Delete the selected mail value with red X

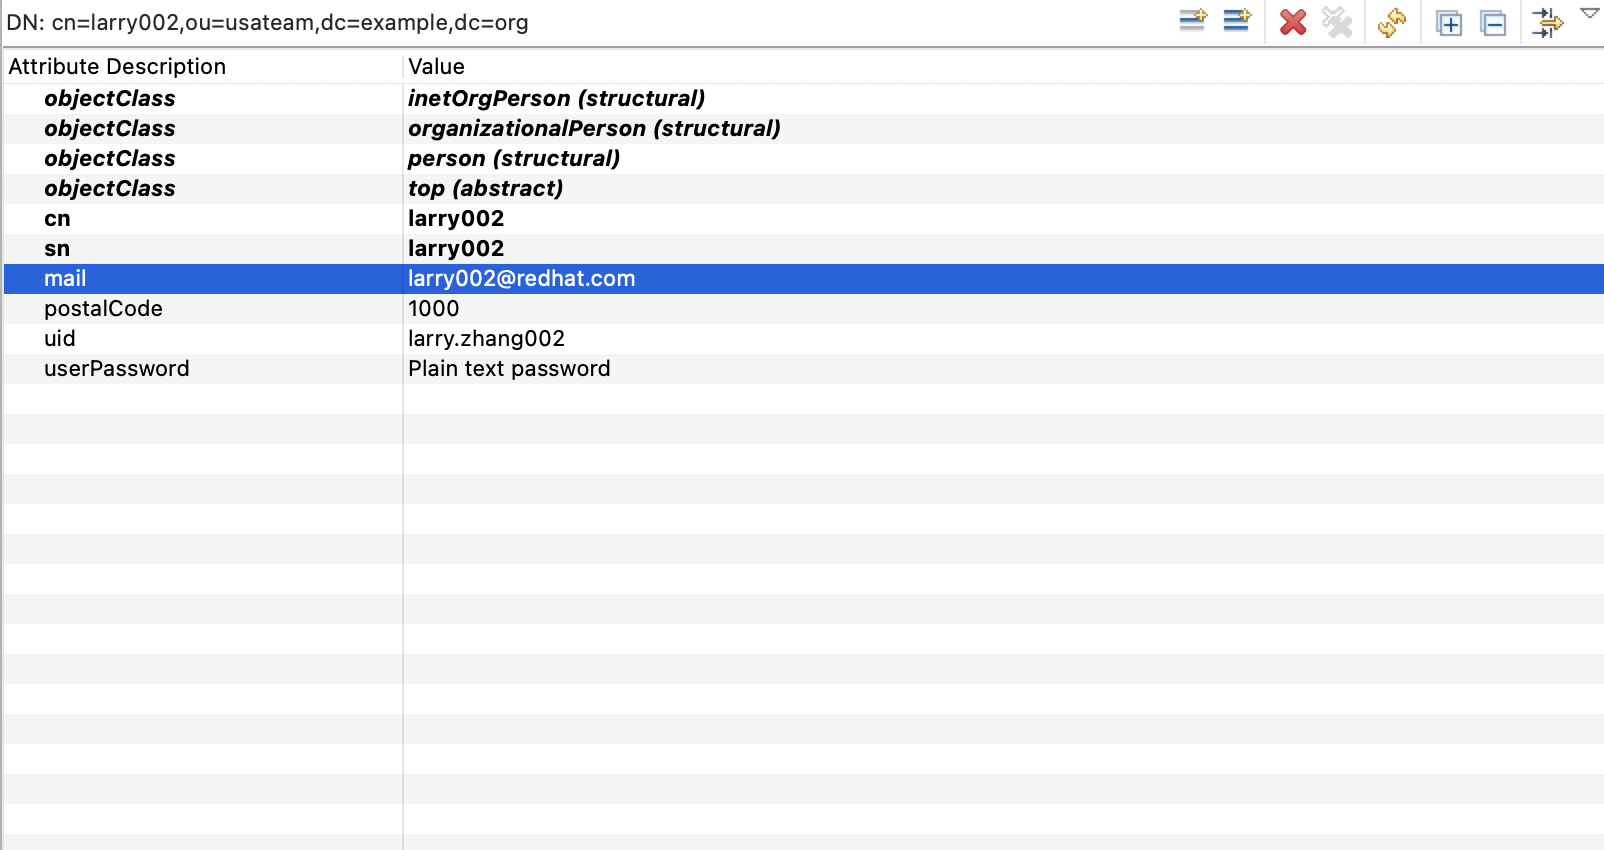tap(1292, 22)
